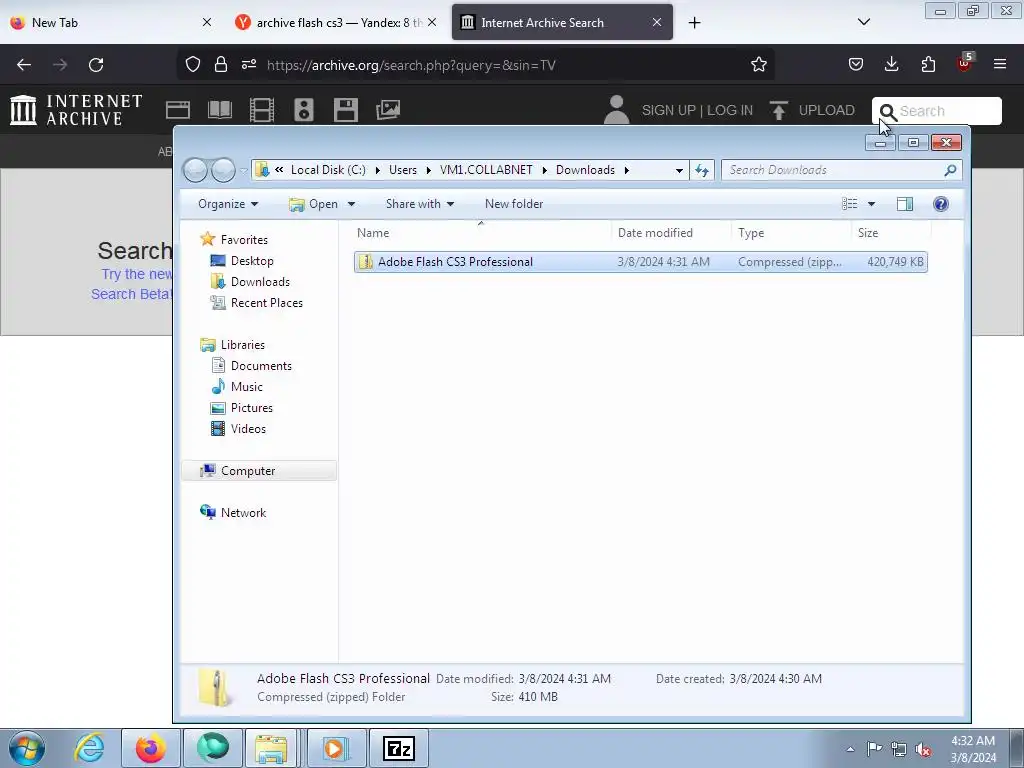Click the site security padlock icon

221,65
